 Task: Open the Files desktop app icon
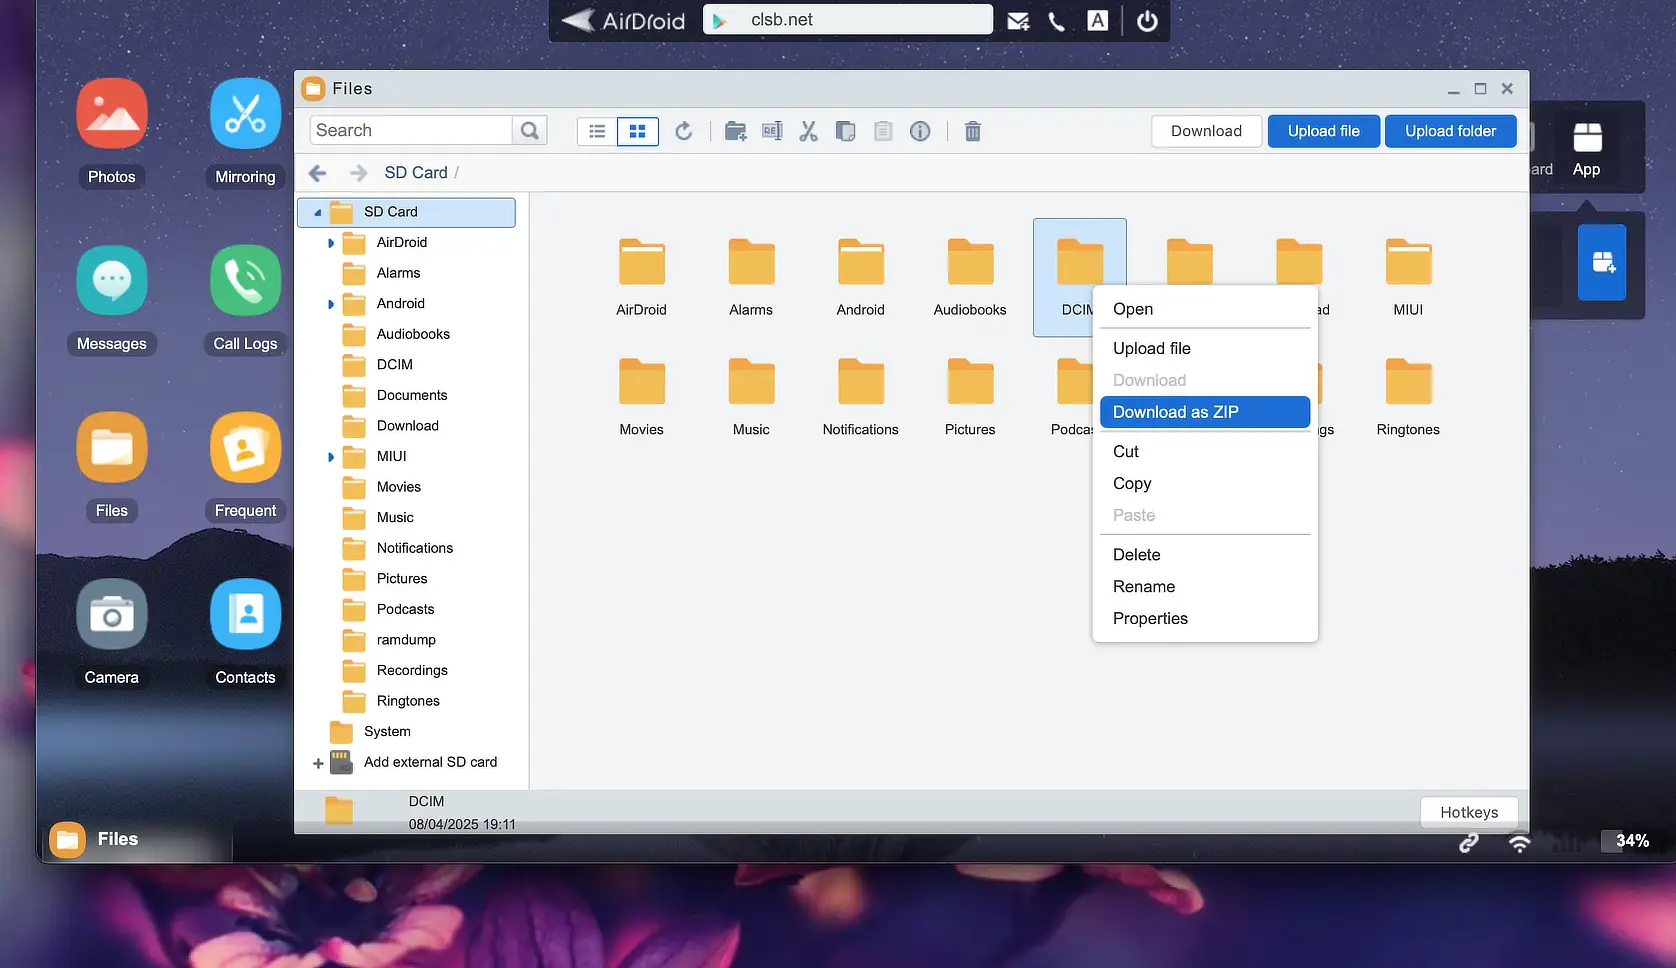[112, 448]
